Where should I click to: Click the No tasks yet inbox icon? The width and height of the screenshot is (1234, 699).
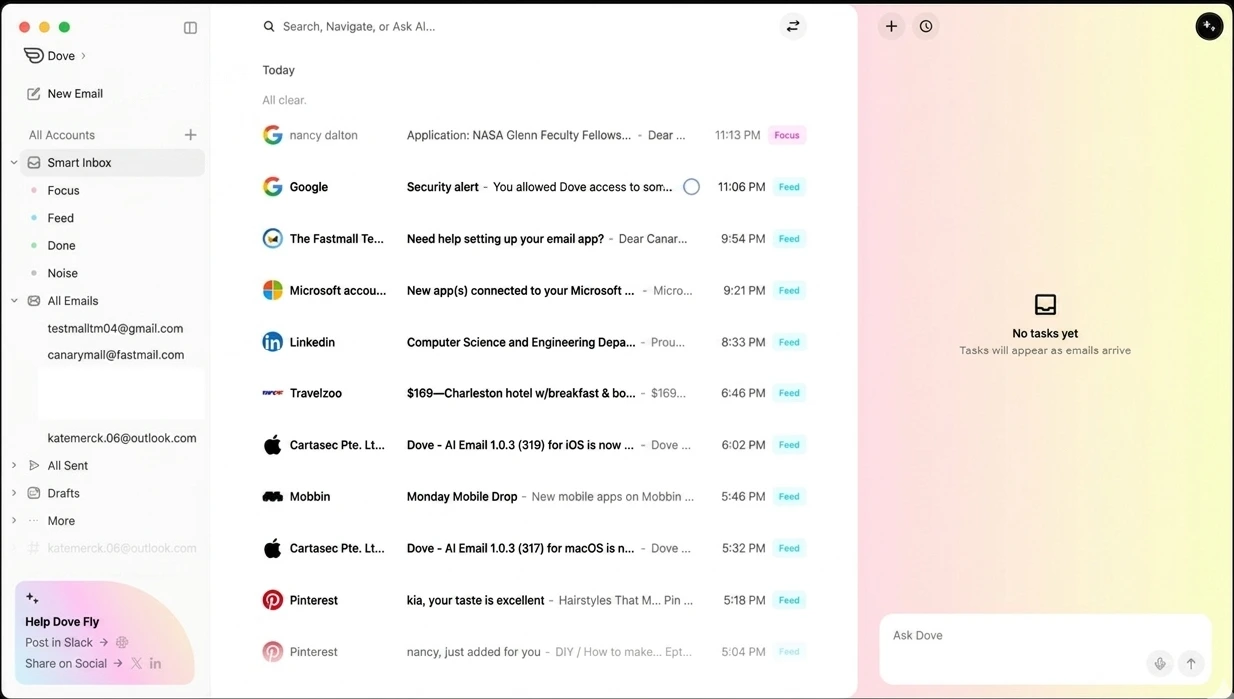[1045, 304]
